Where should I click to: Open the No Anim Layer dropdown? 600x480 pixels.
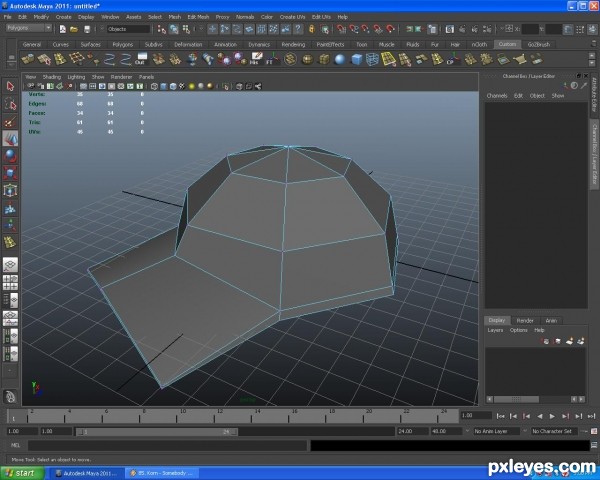click(496, 431)
